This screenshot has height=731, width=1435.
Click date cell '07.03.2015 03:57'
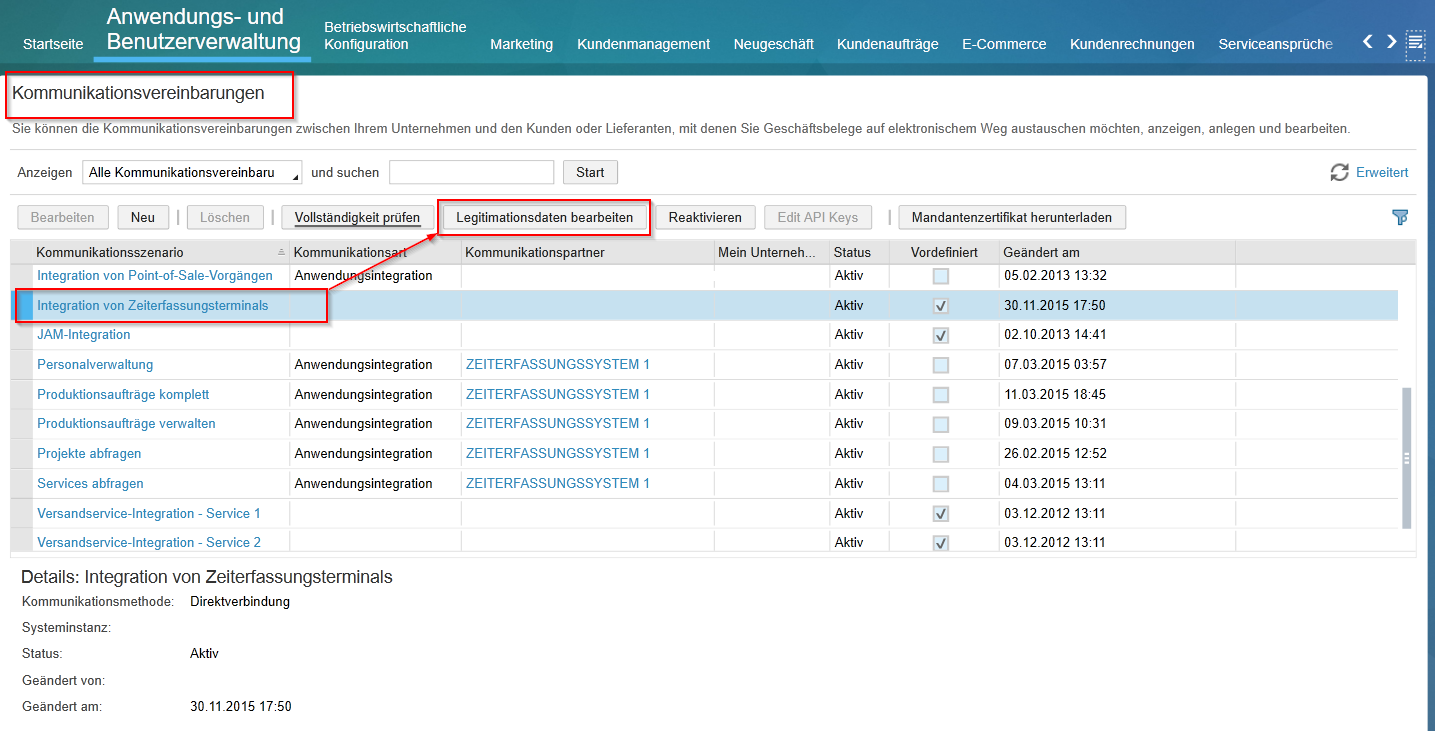point(1055,364)
